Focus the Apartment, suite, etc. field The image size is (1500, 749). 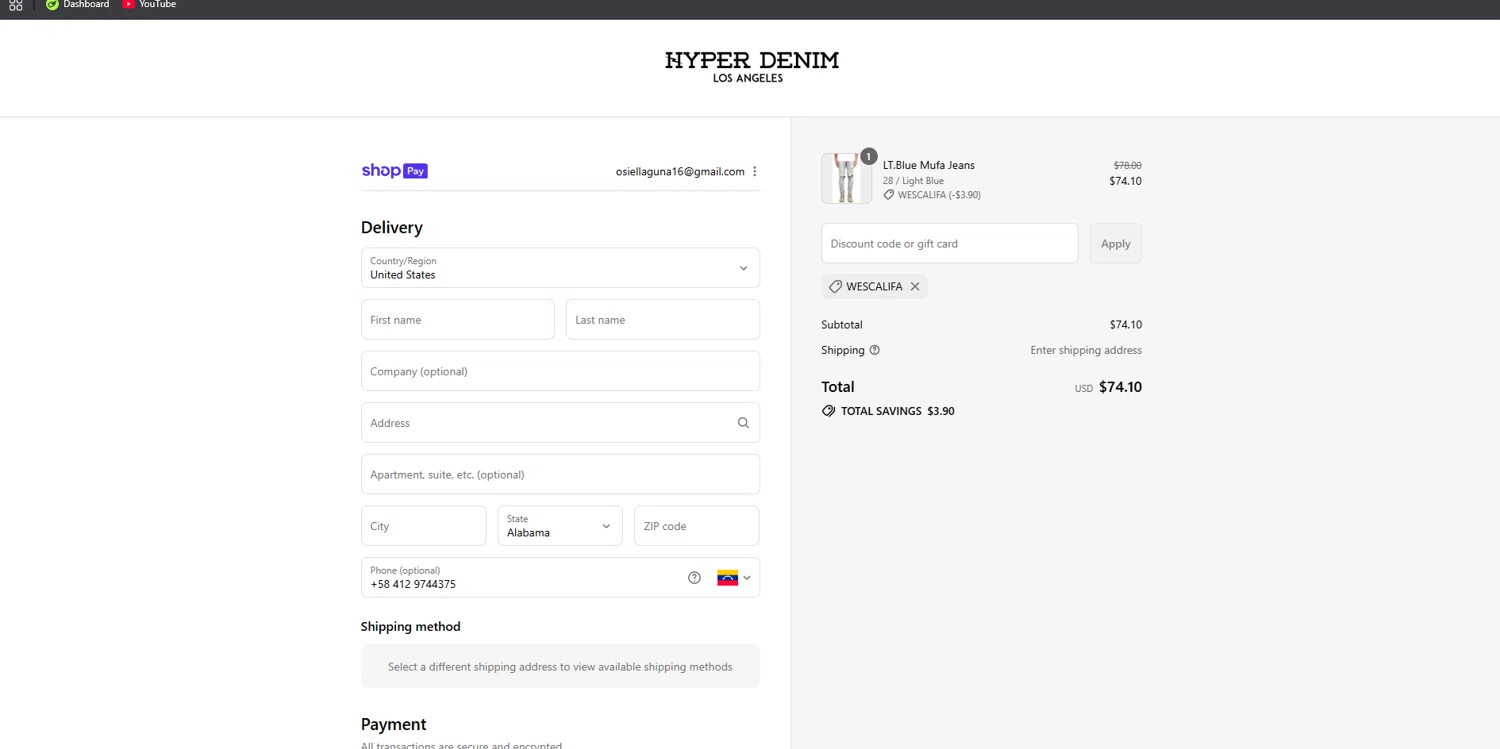coord(560,474)
